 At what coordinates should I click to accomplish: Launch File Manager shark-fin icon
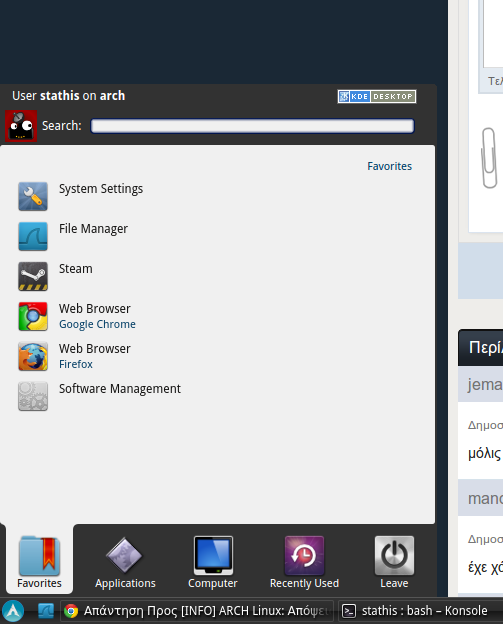33,236
